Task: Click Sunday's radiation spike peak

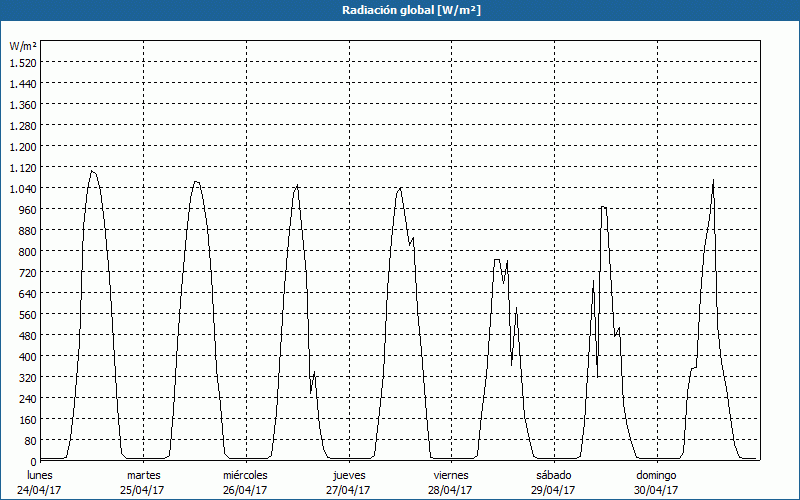Action: [713, 180]
